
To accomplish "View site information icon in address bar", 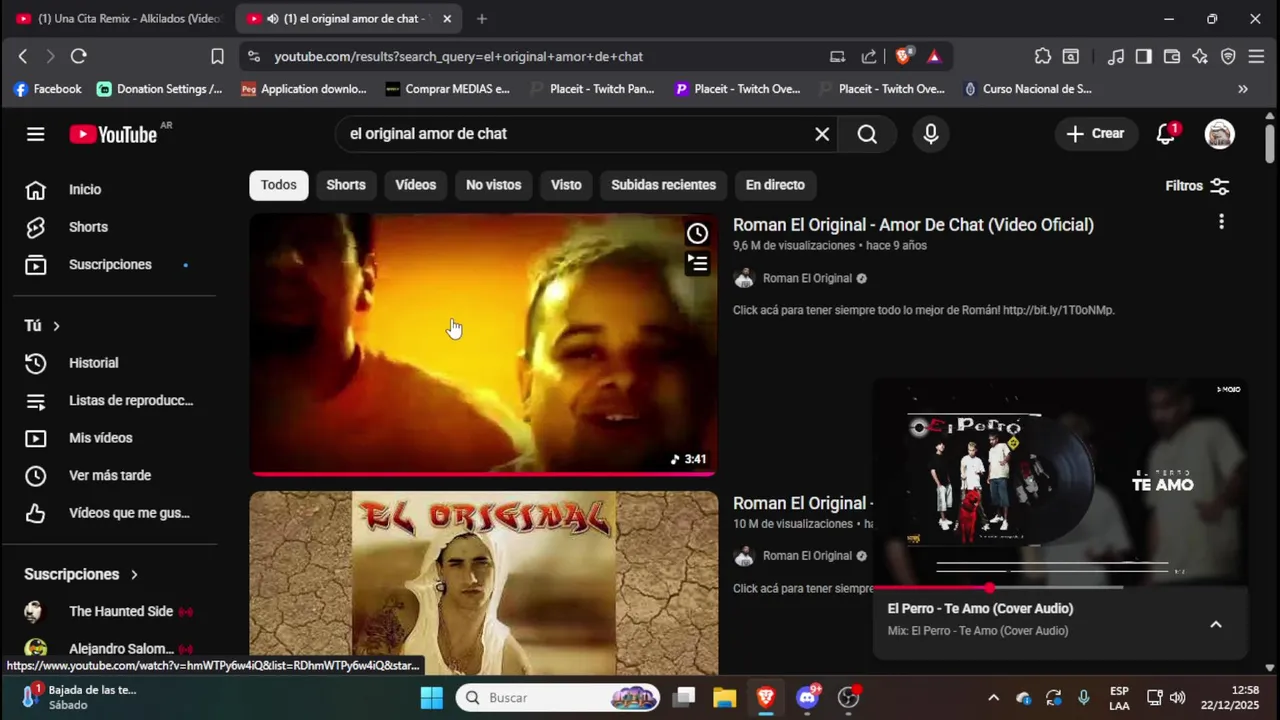I will 254,57.
